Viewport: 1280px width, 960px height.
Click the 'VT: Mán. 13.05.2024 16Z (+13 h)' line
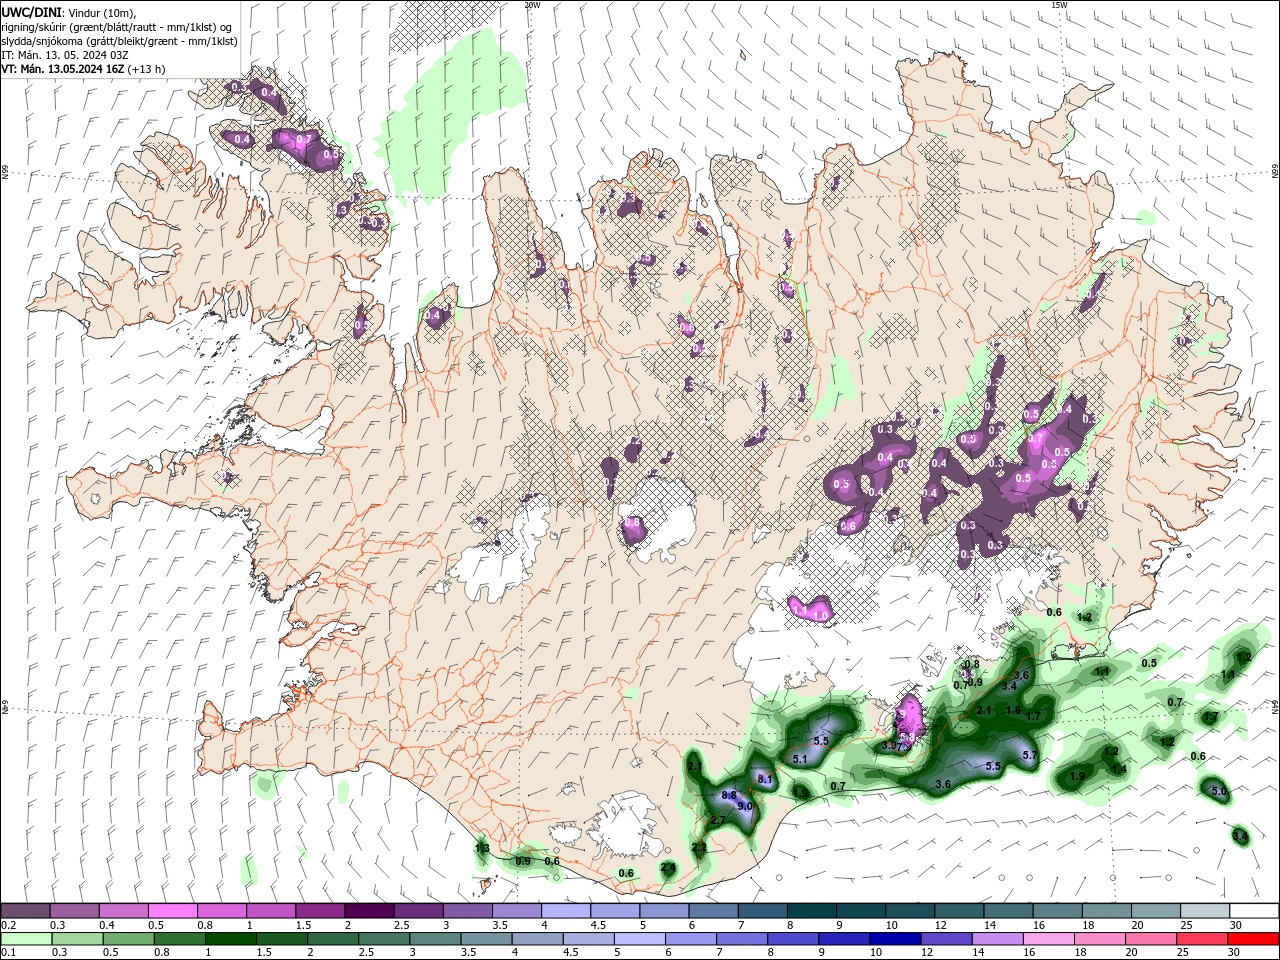point(83,69)
